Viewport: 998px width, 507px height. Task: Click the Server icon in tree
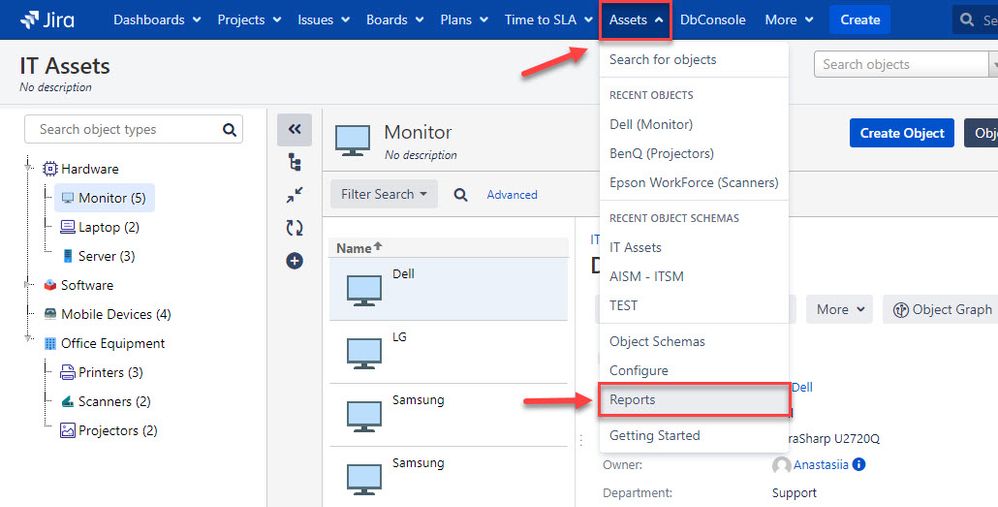click(67, 256)
